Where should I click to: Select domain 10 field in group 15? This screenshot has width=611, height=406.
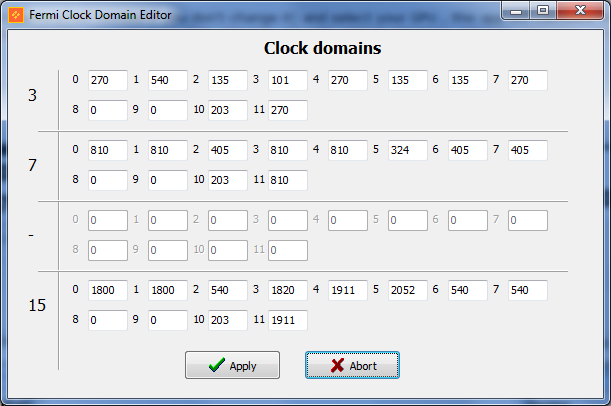[228, 320]
